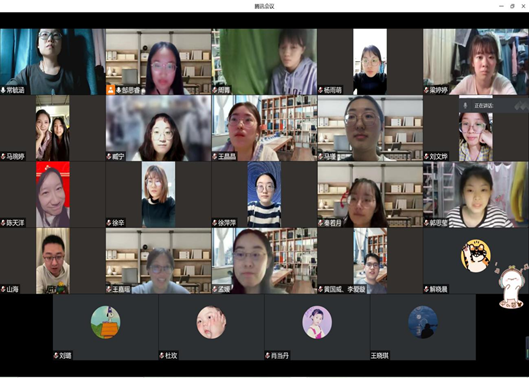Click the muted mic icon beside 王晶晶
Viewport: 529px width, 378px height.
coord(215,157)
